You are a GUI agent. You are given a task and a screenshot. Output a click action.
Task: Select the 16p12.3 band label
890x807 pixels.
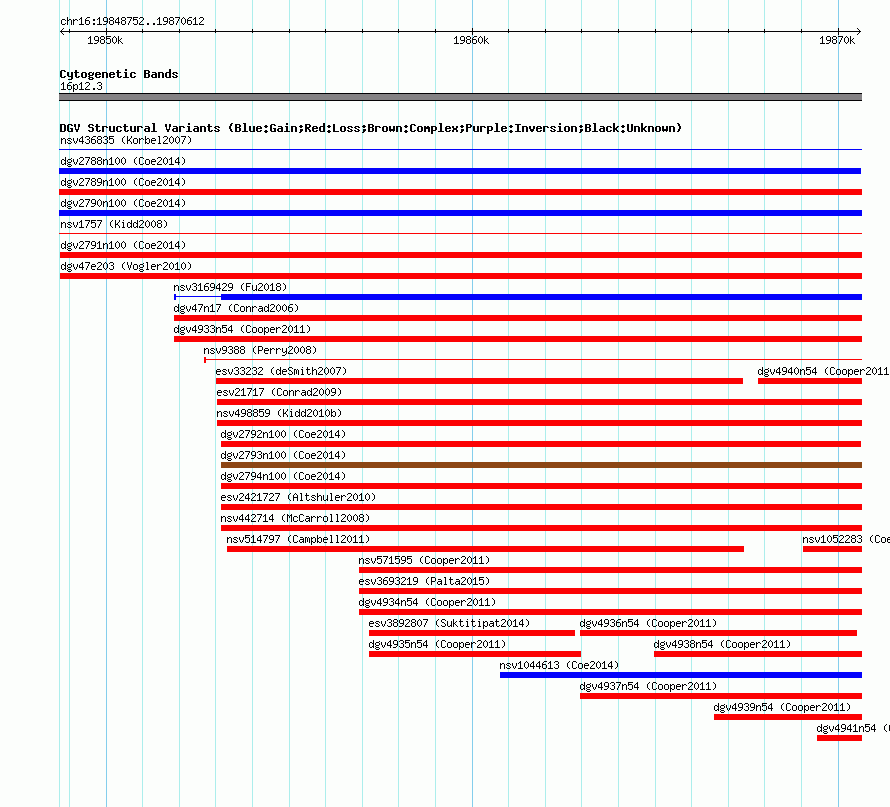coord(81,86)
